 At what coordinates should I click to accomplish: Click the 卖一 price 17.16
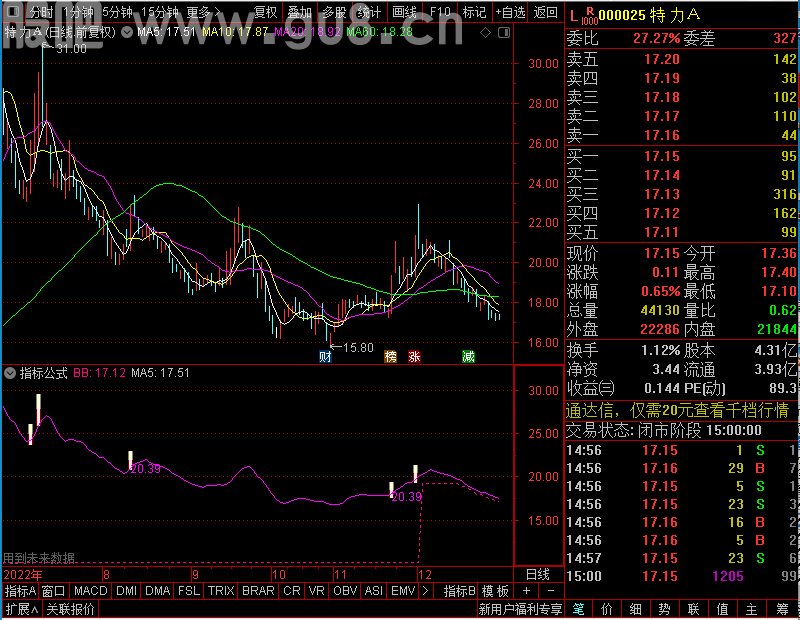[x=662, y=135]
